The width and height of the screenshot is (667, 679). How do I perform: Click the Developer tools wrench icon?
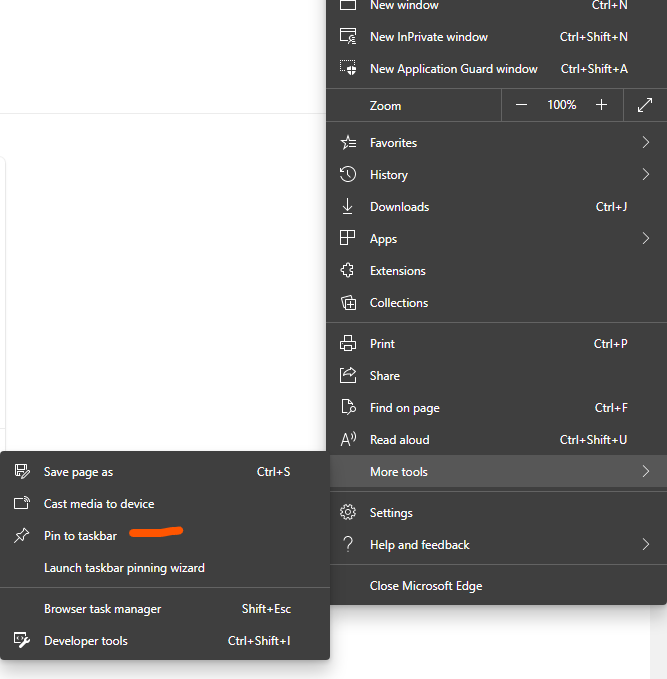point(22,640)
